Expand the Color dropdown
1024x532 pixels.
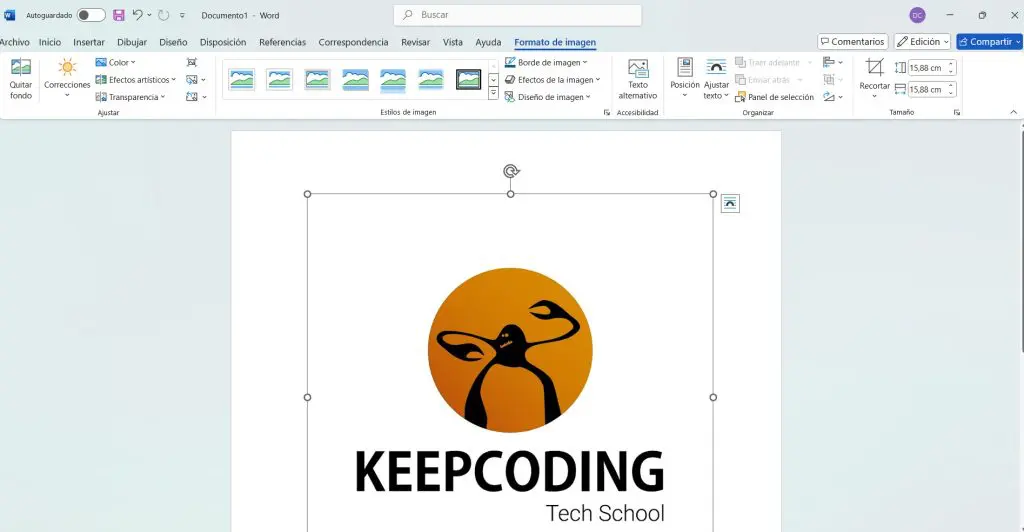click(x=116, y=62)
